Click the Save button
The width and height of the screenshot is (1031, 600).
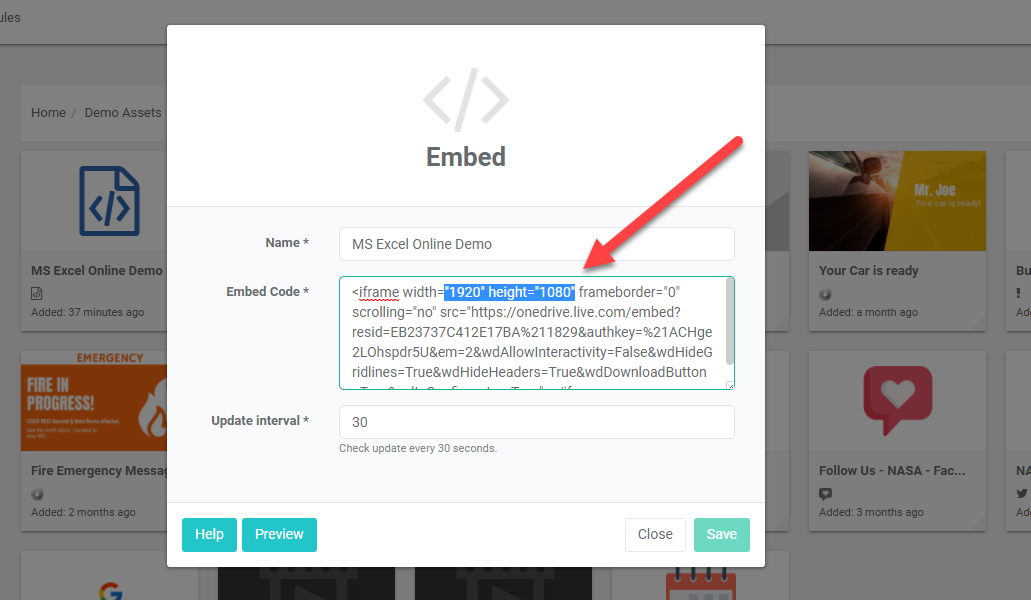coord(721,534)
